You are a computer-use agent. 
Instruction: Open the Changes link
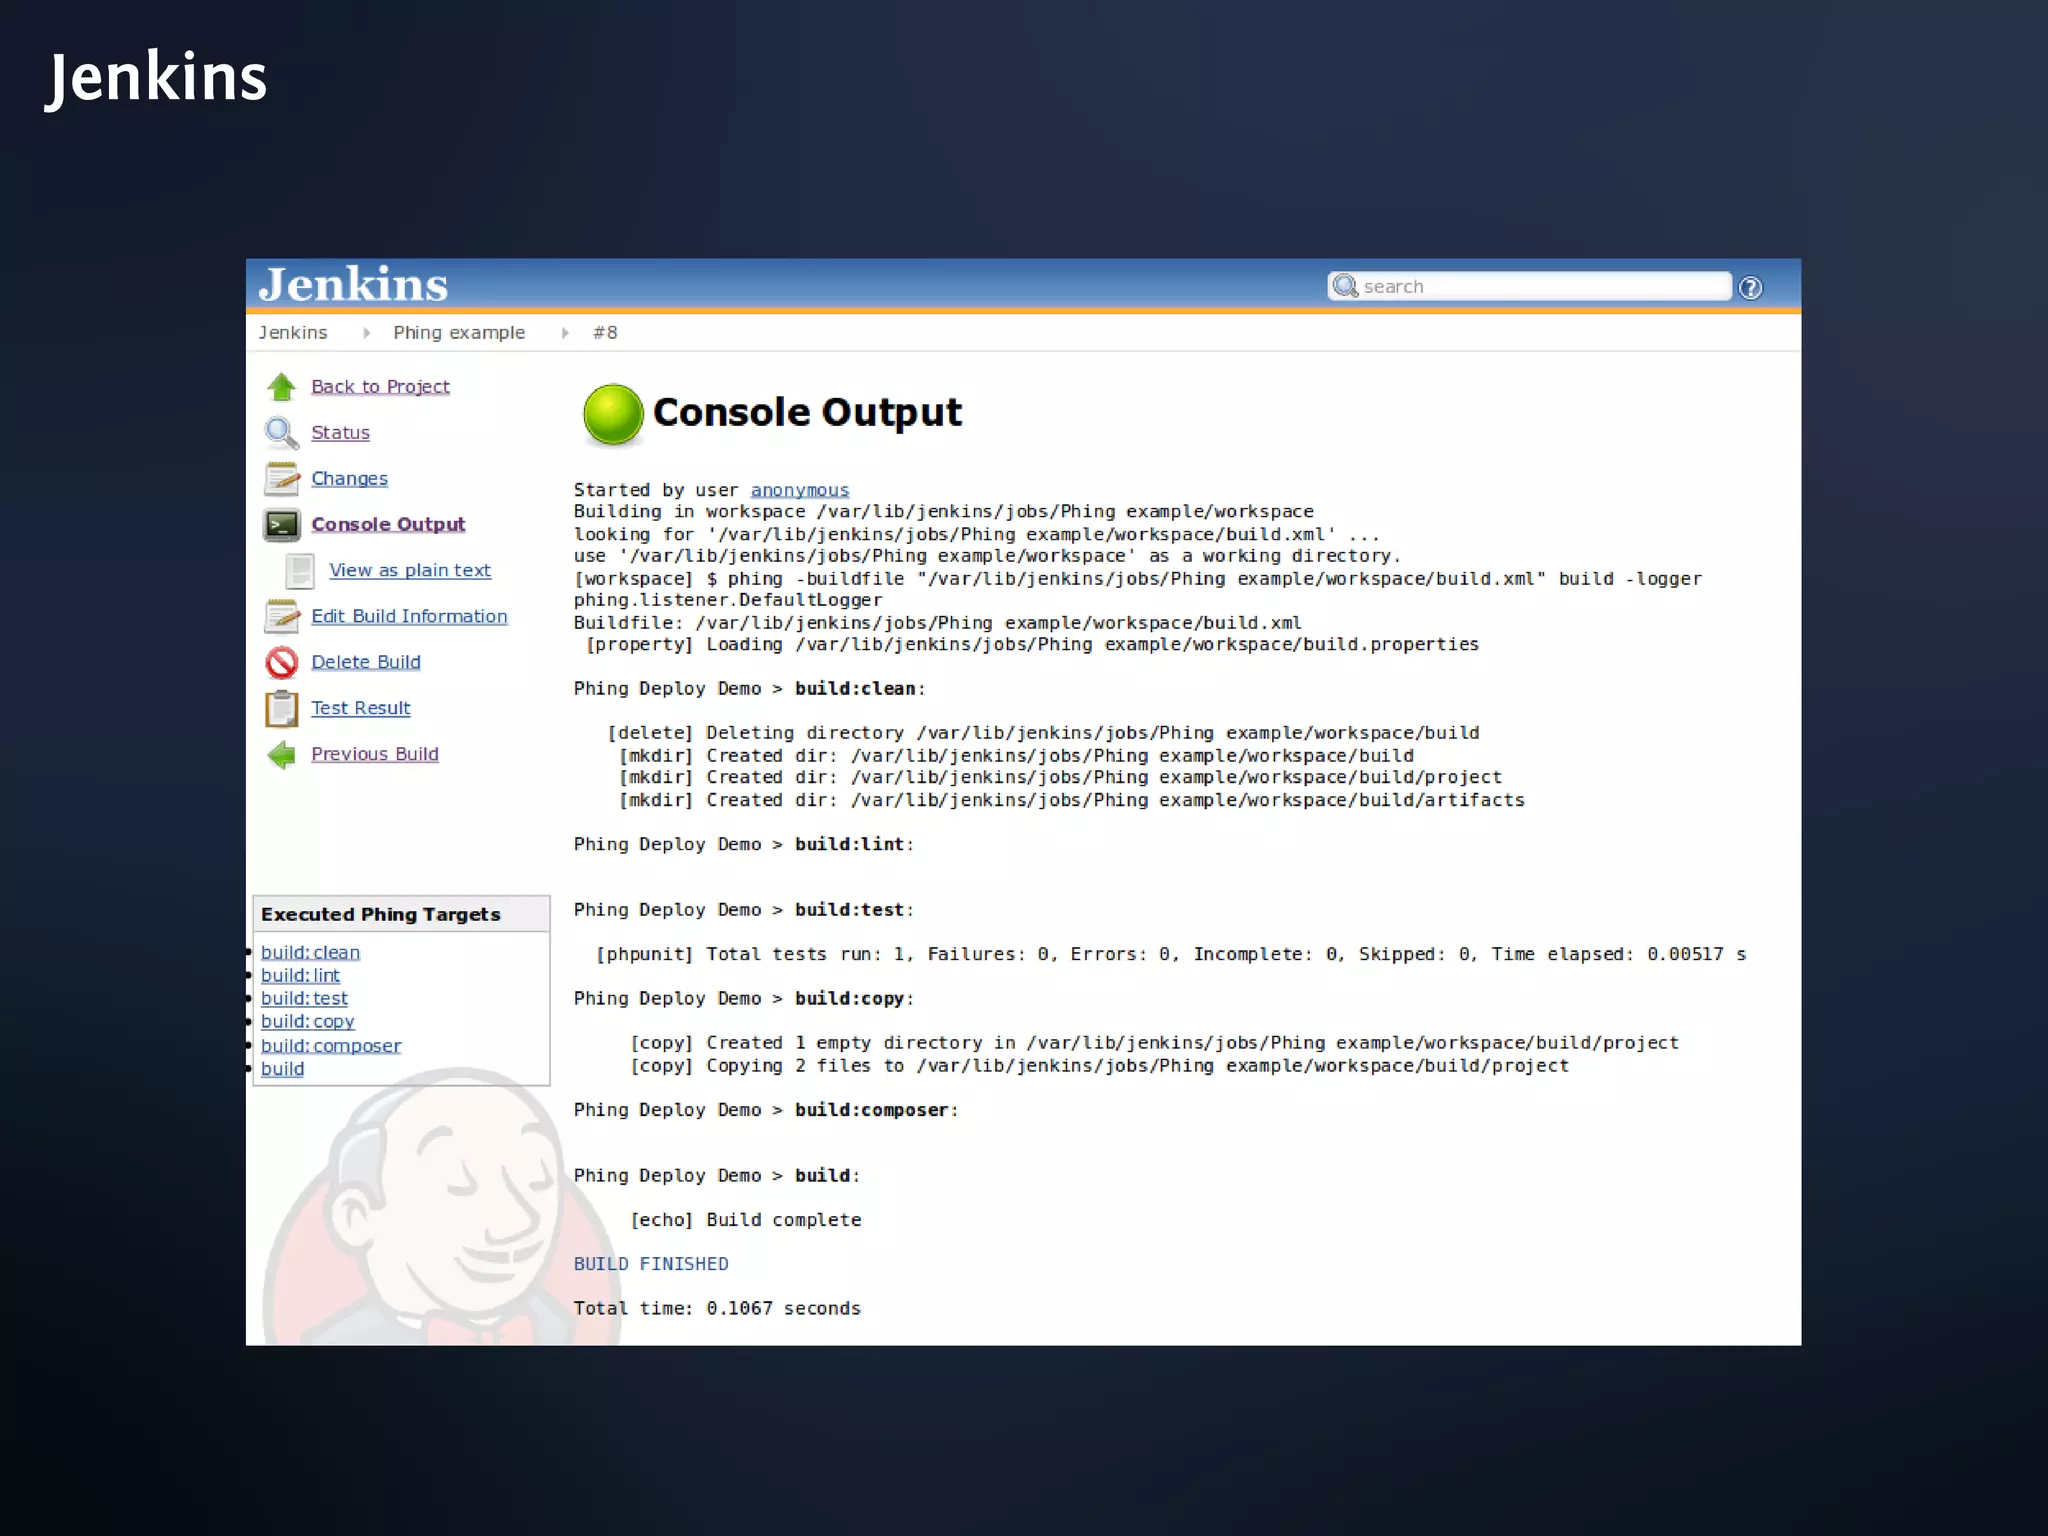349,479
